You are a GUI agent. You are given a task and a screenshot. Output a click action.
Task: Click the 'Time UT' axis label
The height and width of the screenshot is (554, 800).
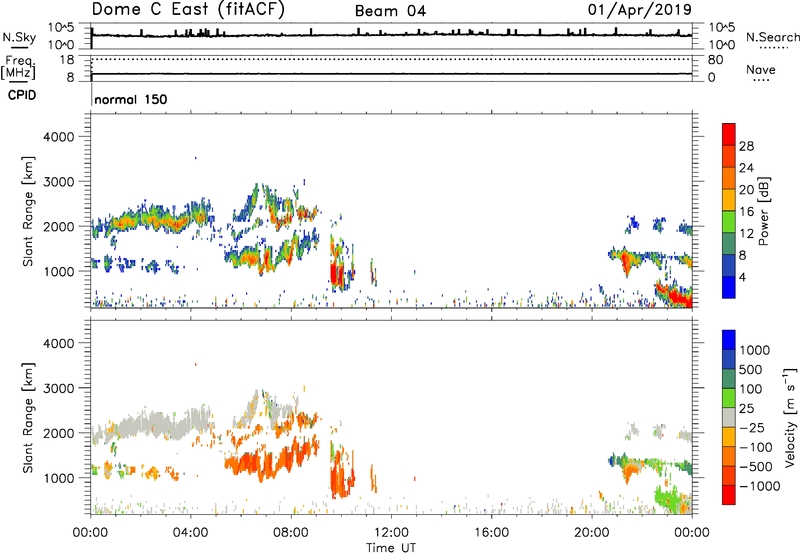(x=391, y=548)
